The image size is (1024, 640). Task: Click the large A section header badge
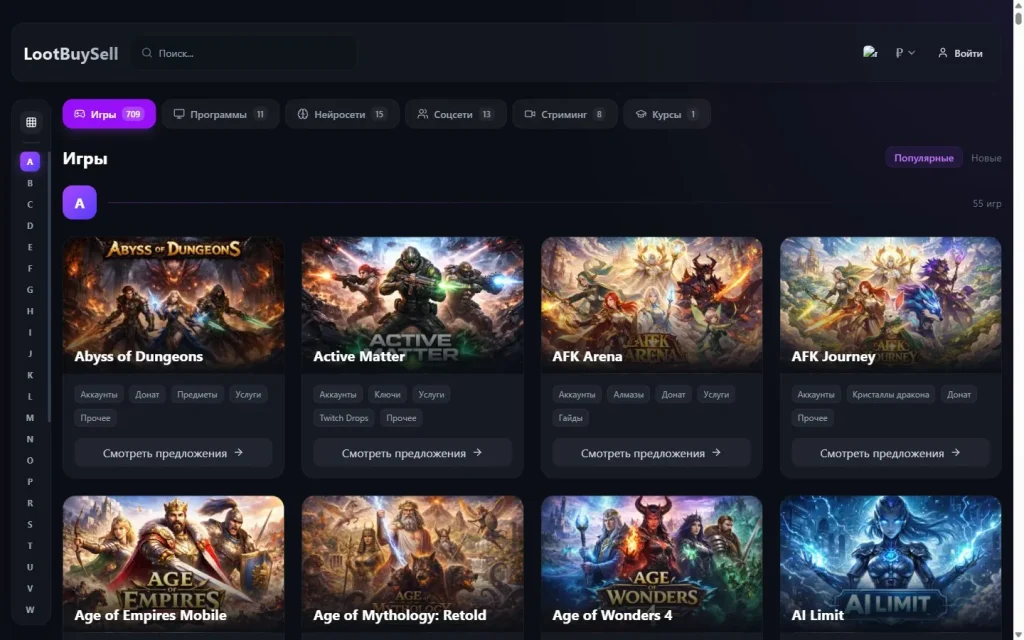80,202
